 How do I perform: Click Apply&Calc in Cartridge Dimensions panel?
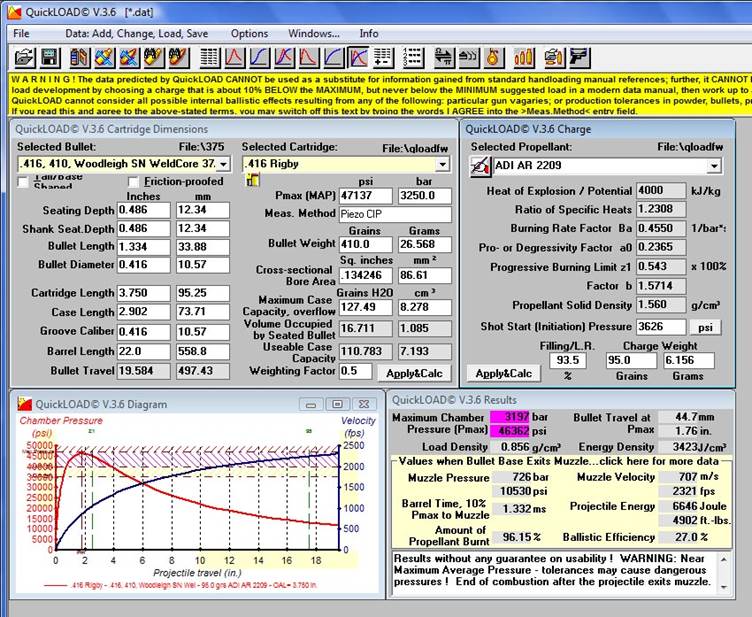pos(414,373)
